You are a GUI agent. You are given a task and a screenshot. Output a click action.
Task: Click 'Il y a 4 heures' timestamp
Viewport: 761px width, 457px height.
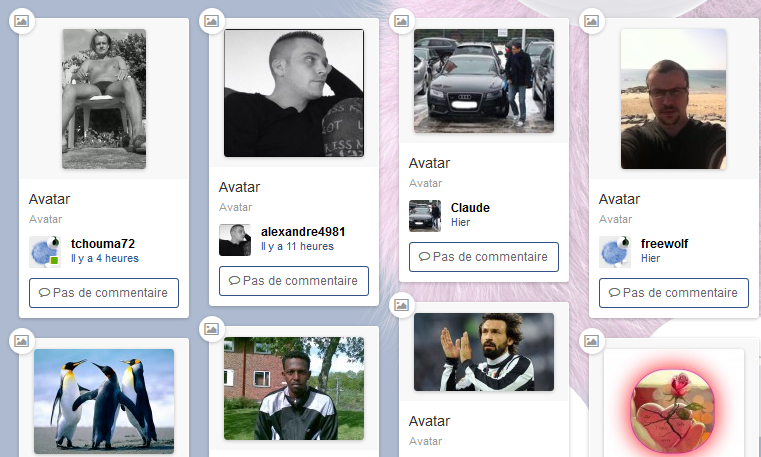click(105, 259)
